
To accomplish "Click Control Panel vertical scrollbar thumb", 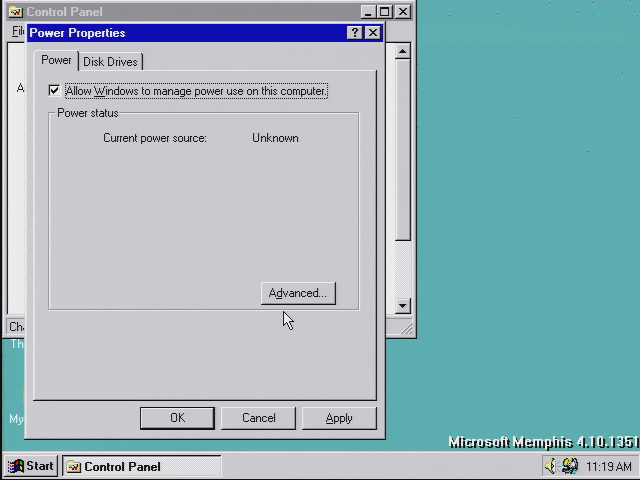I will click(x=402, y=150).
